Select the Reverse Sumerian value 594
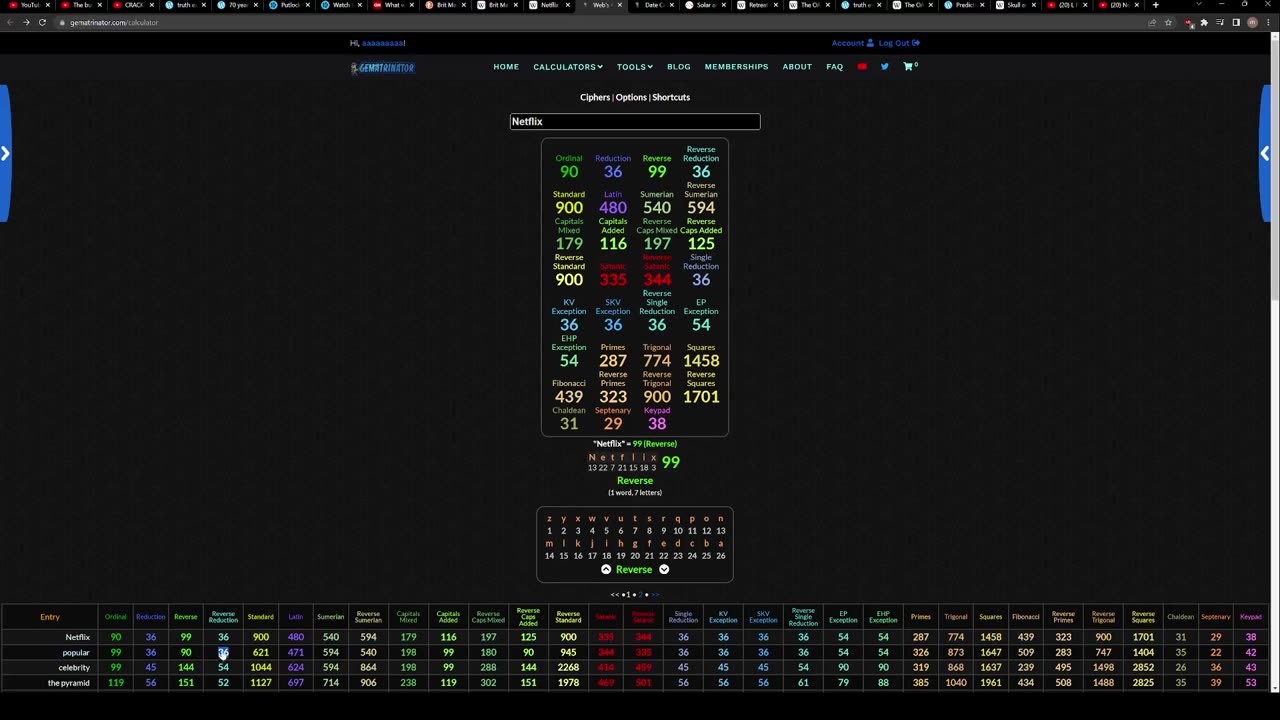Viewport: 1280px width, 720px height. (701, 208)
